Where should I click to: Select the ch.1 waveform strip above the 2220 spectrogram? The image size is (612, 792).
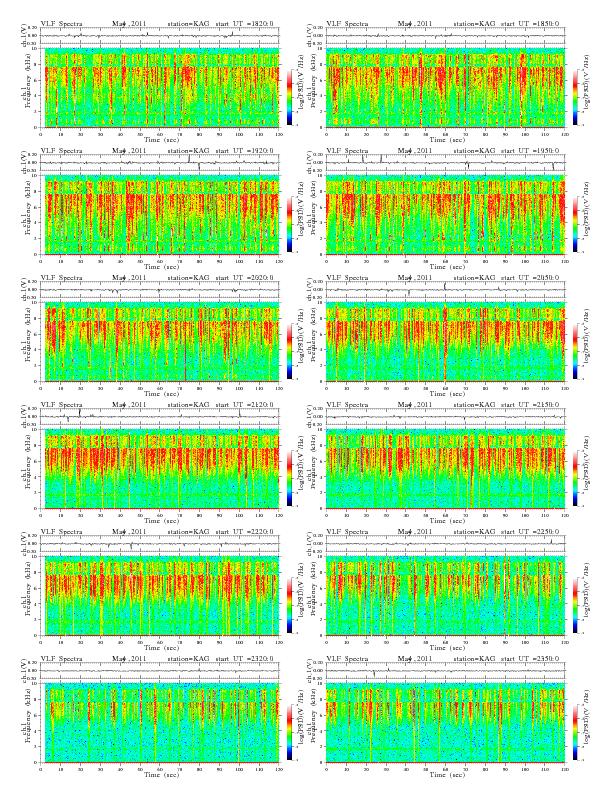click(160, 544)
